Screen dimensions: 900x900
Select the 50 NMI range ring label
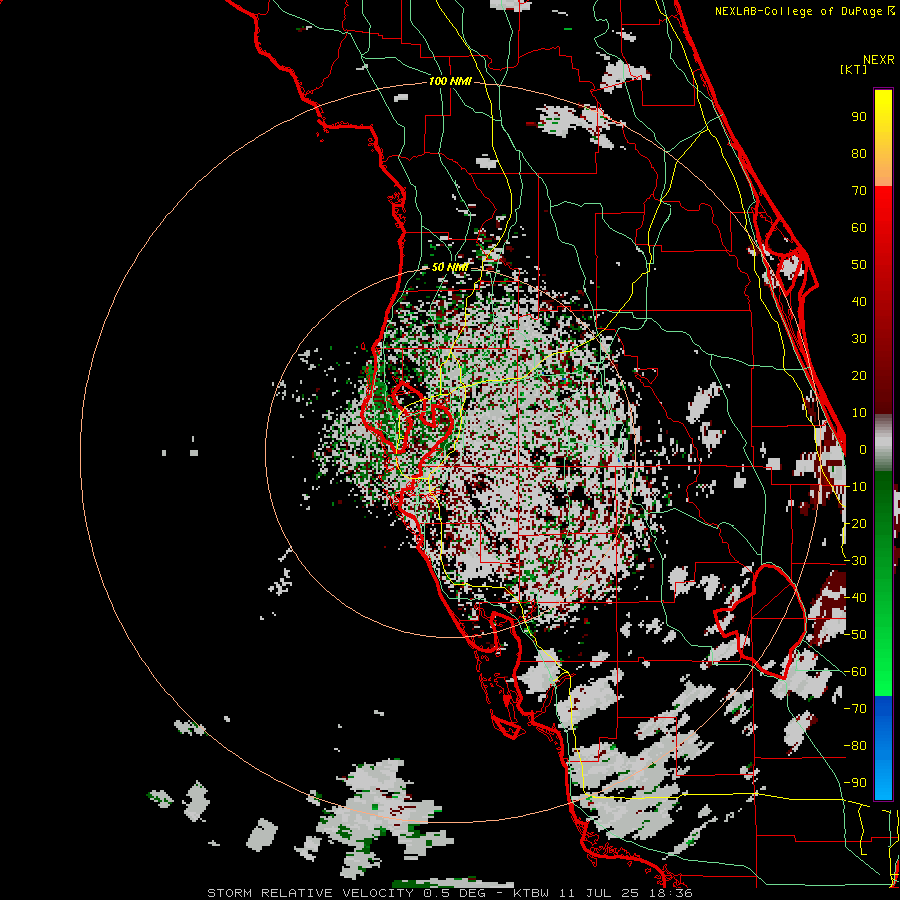450,267
